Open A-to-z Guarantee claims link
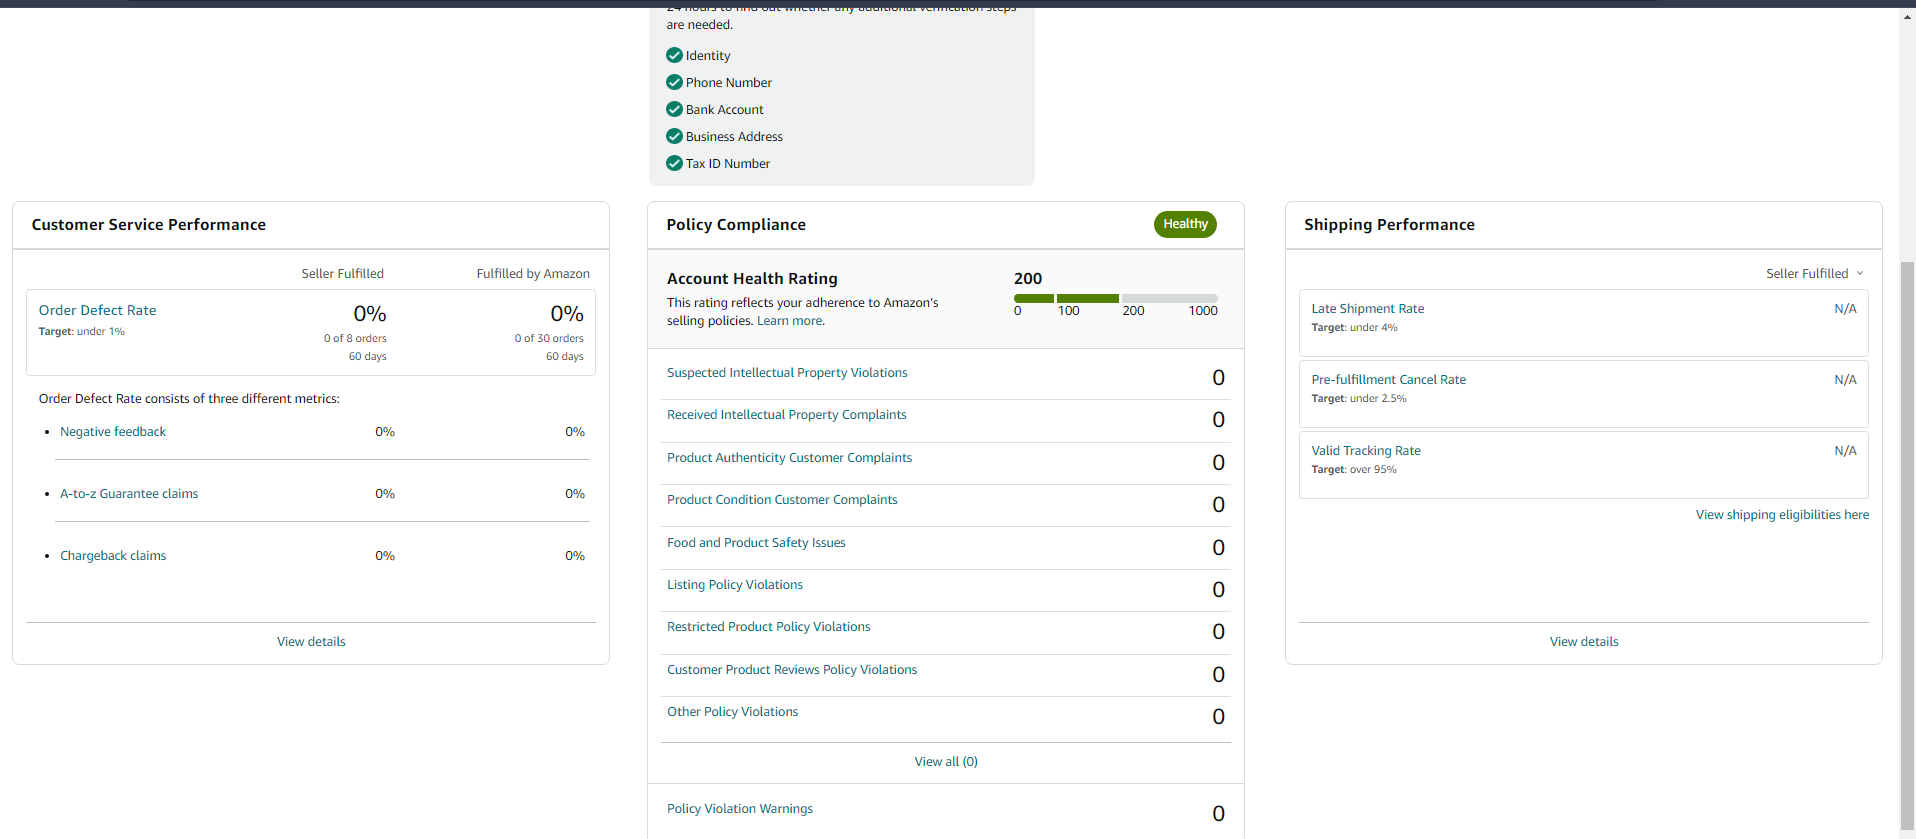 point(129,493)
